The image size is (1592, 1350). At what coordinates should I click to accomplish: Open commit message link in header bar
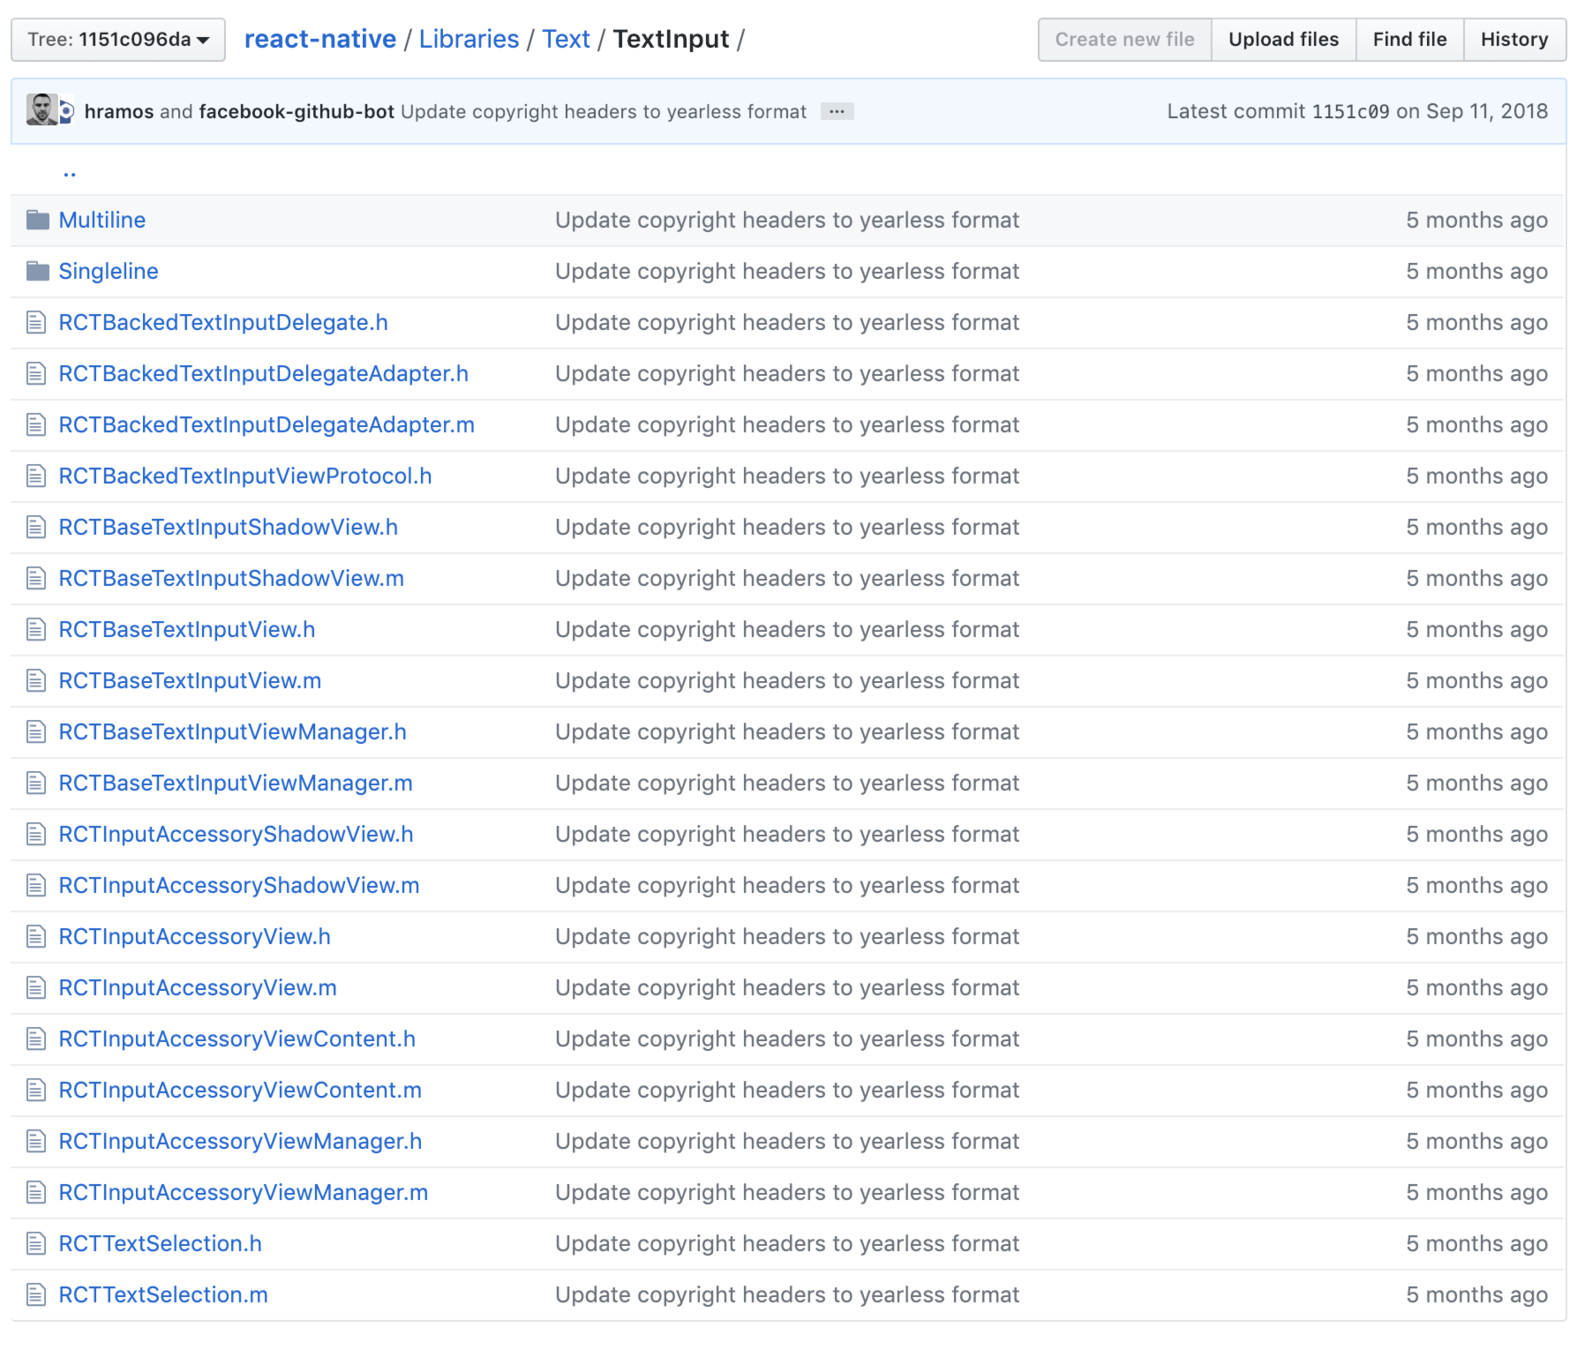tap(603, 111)
